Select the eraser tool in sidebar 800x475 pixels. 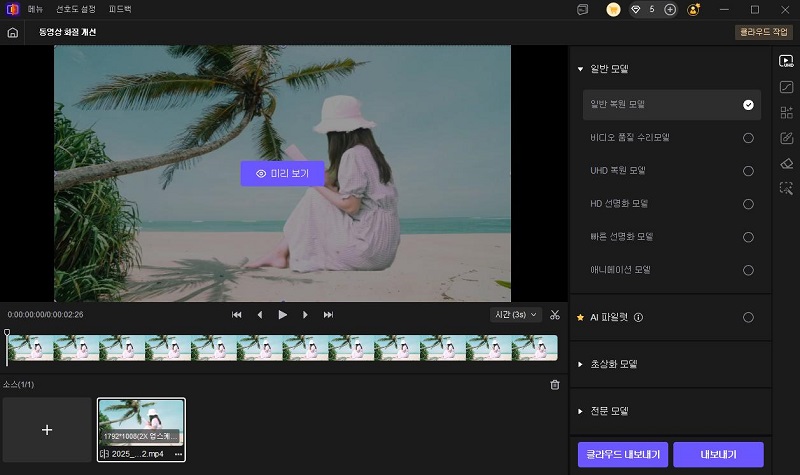pyautogui.click(x=786, y=163)
